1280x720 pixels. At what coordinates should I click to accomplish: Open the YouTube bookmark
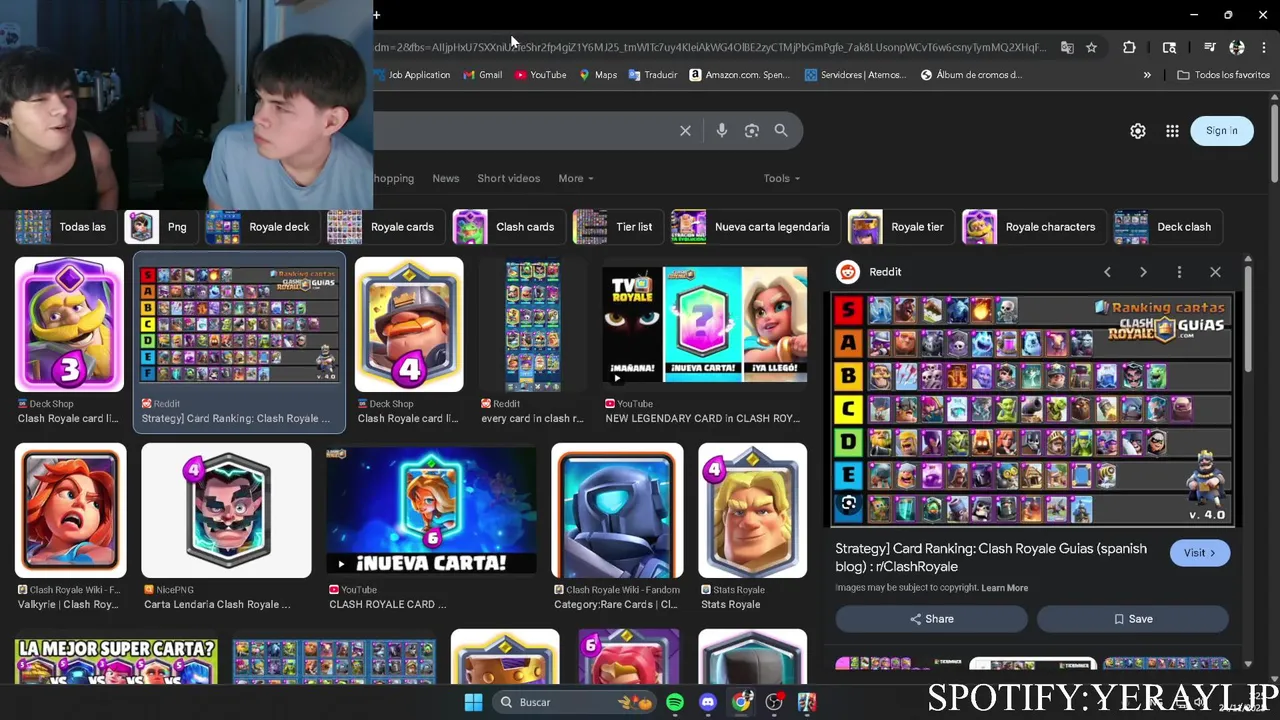click(540, 75)
